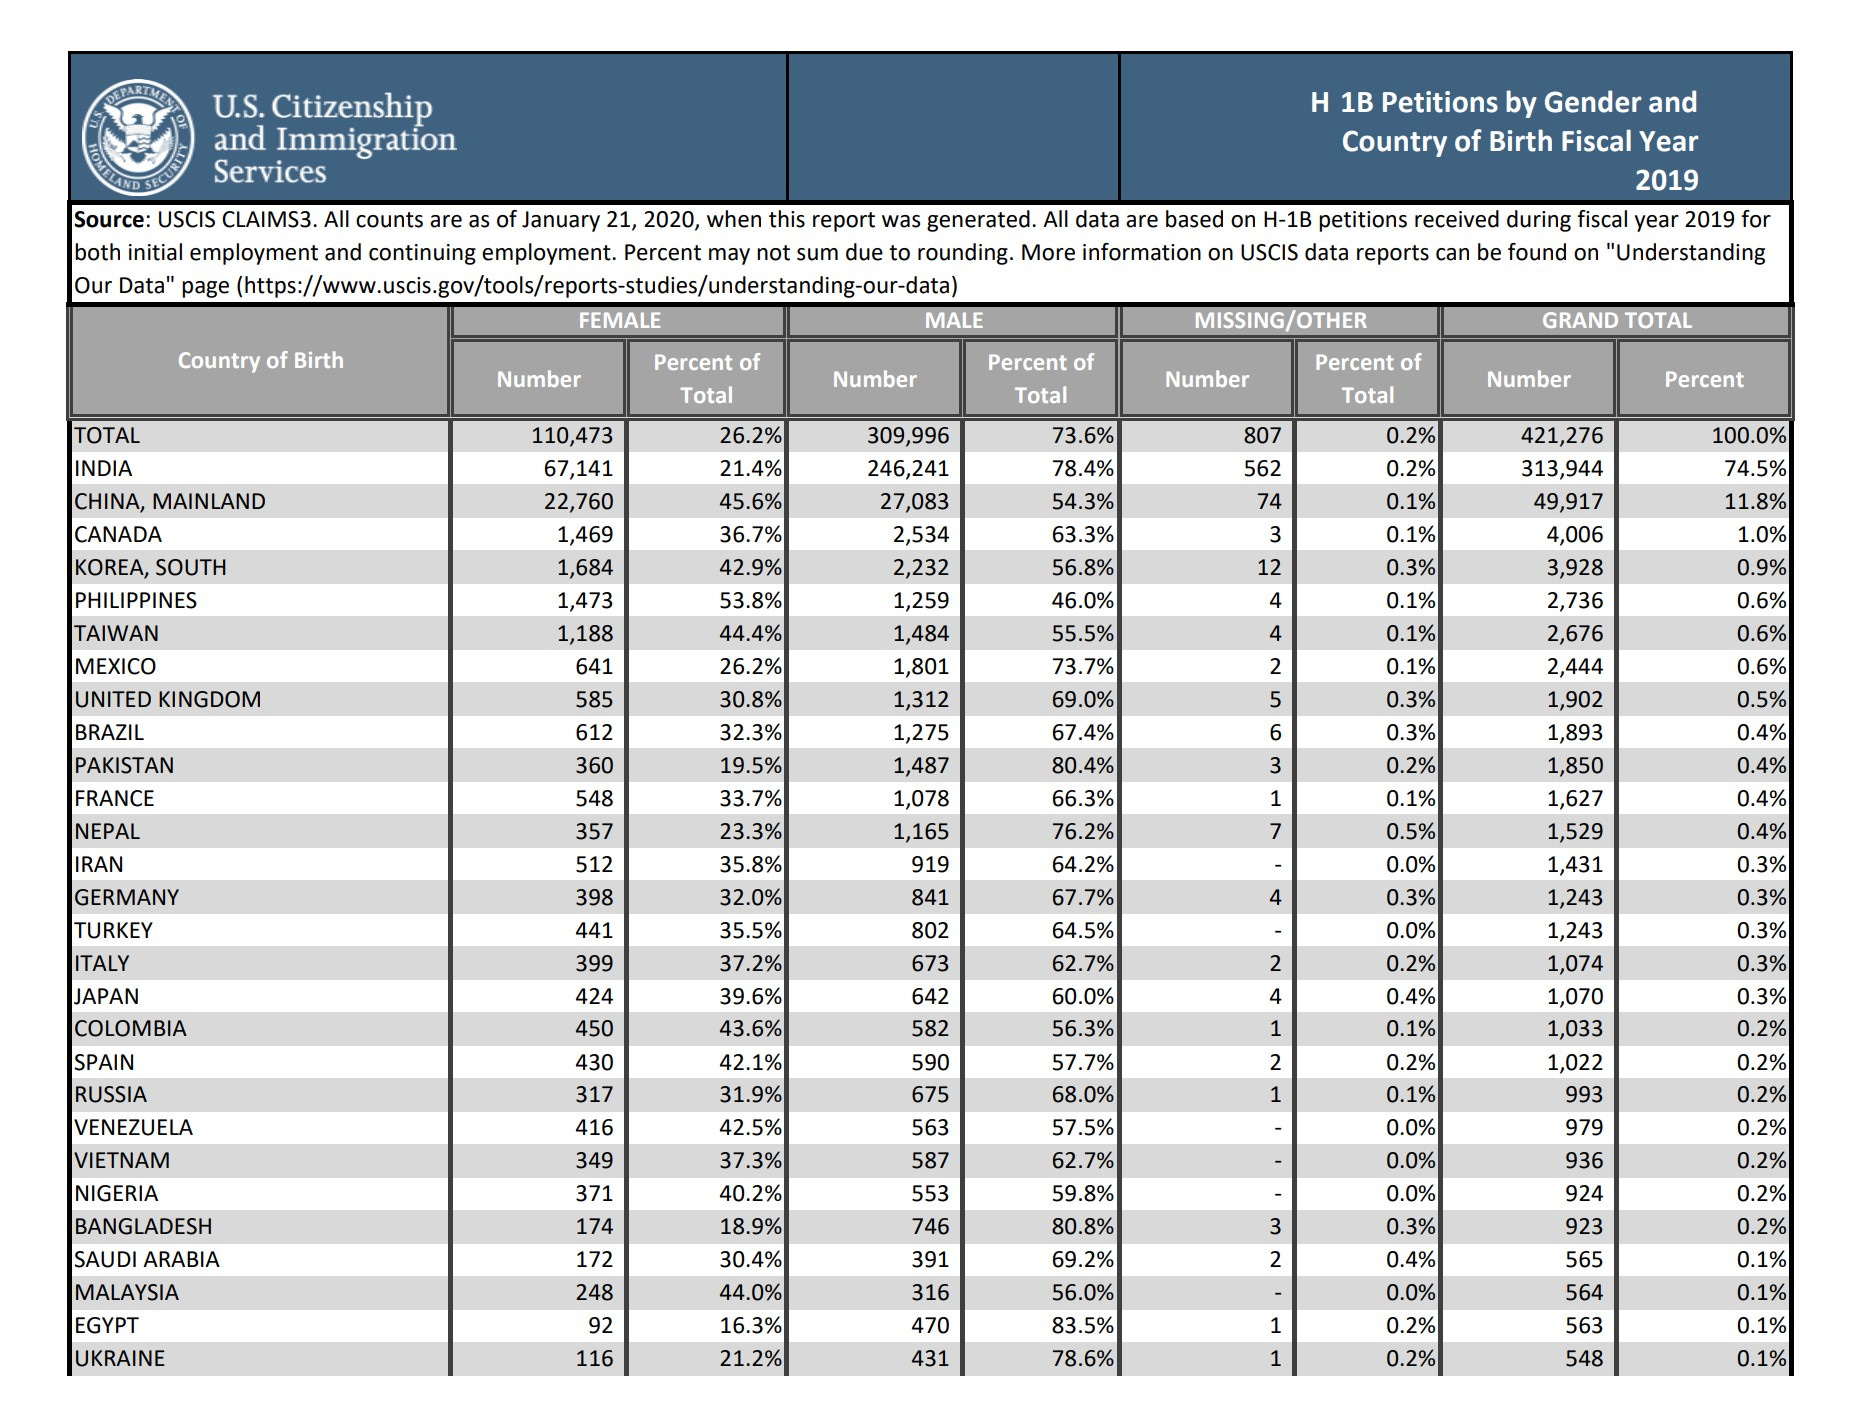The image size is (1862, 1404).
Task: Click the PHILIPPINES row label
Action: tap(136, 601)
